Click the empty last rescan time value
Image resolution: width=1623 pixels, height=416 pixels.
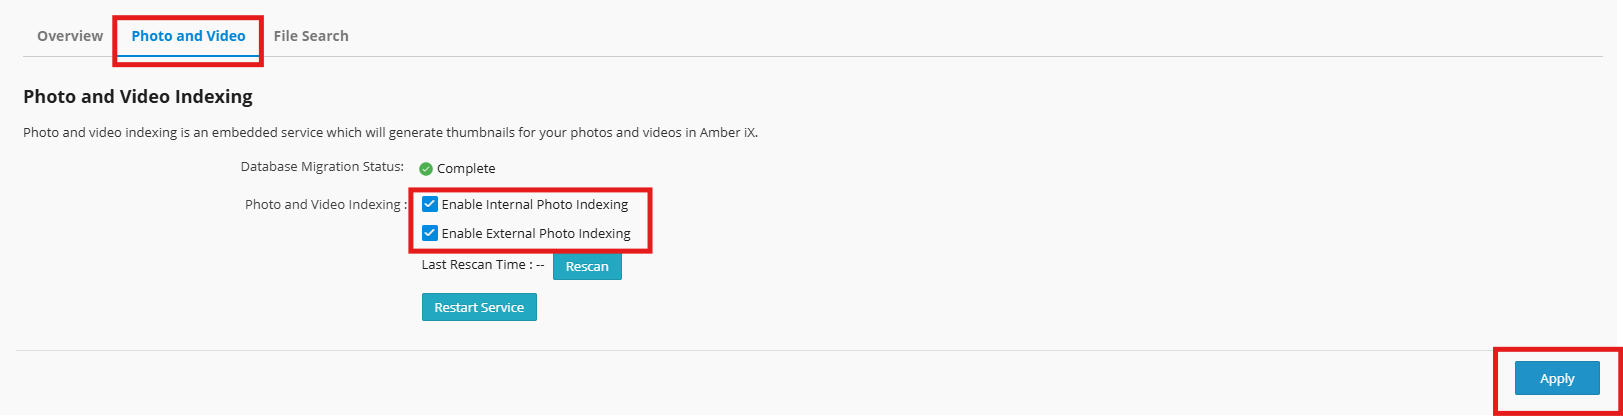coord(540,265)
